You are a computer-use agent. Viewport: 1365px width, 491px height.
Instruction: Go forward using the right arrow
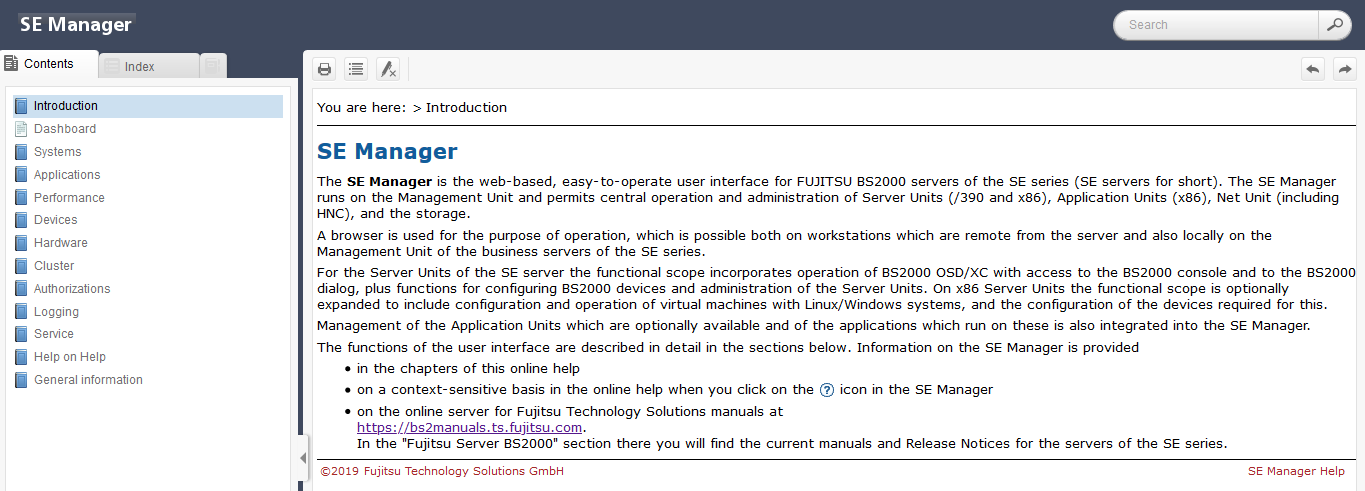click(x=1345, y=69)
